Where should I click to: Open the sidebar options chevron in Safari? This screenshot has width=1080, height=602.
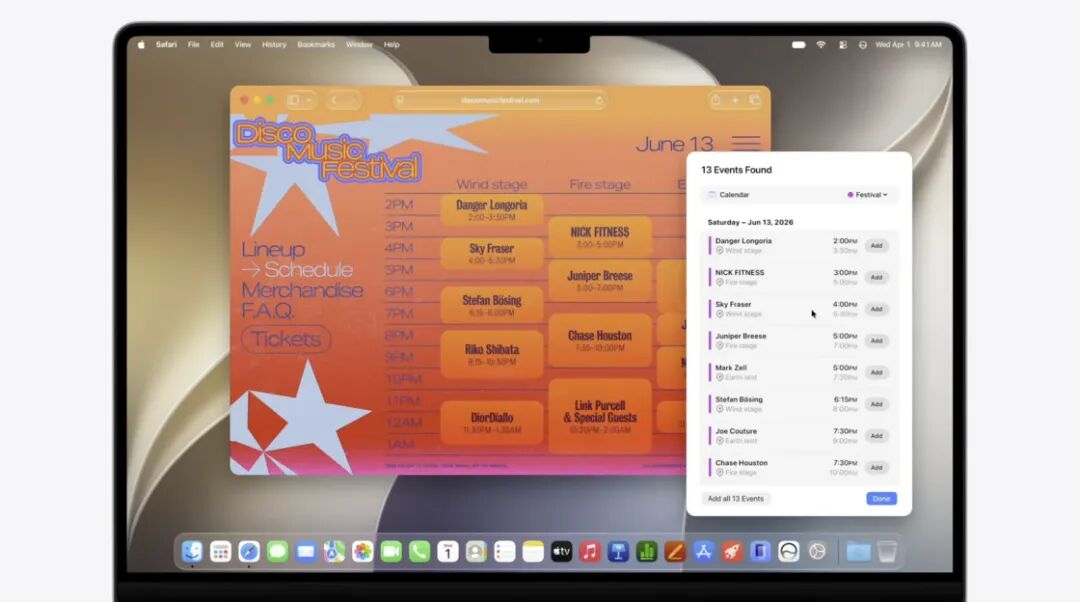click(309, 101)
